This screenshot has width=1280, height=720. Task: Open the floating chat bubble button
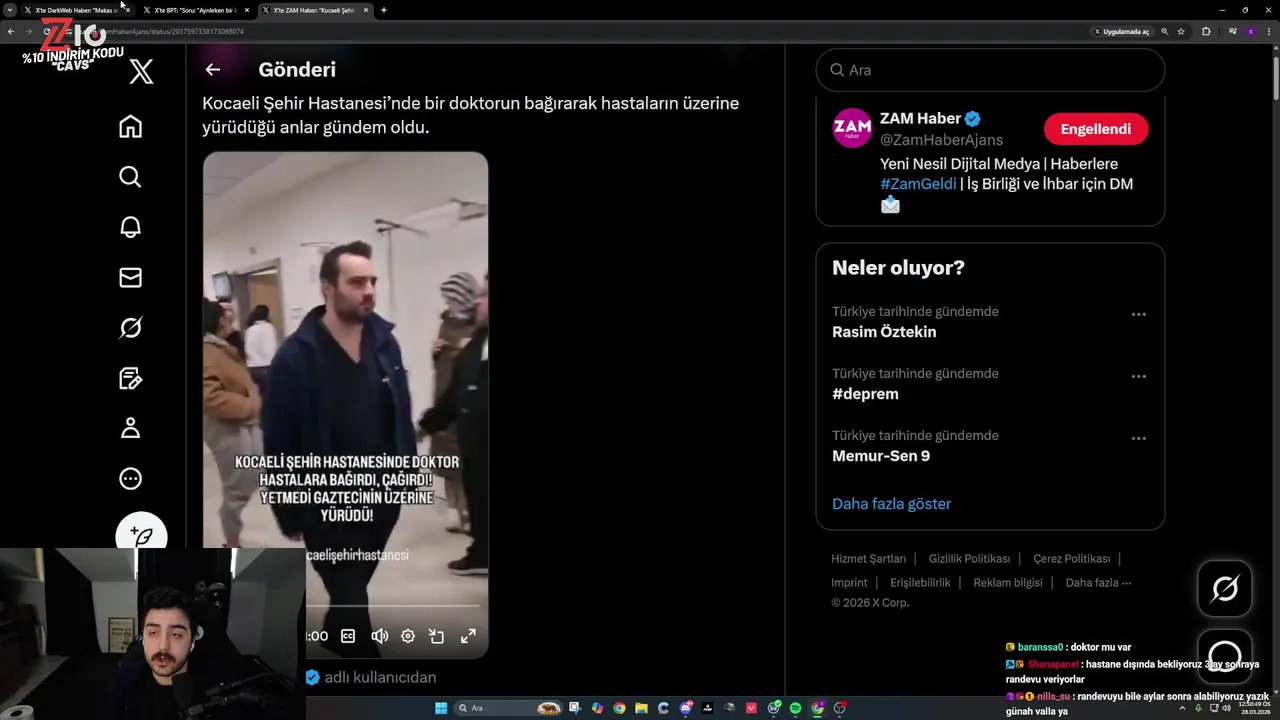1225,657
